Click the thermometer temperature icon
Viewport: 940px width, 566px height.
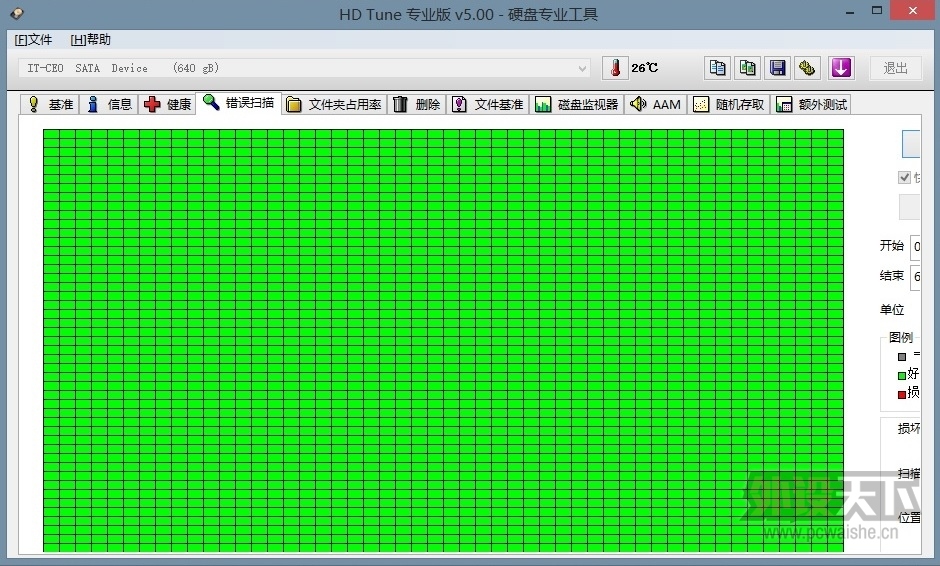615,68
